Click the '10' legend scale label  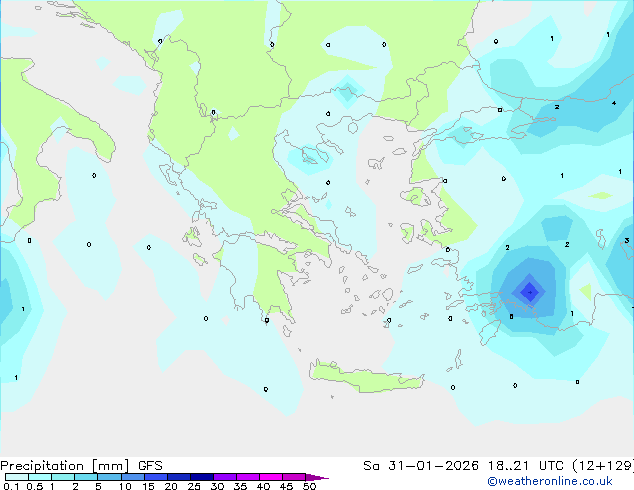coord(125,486)
